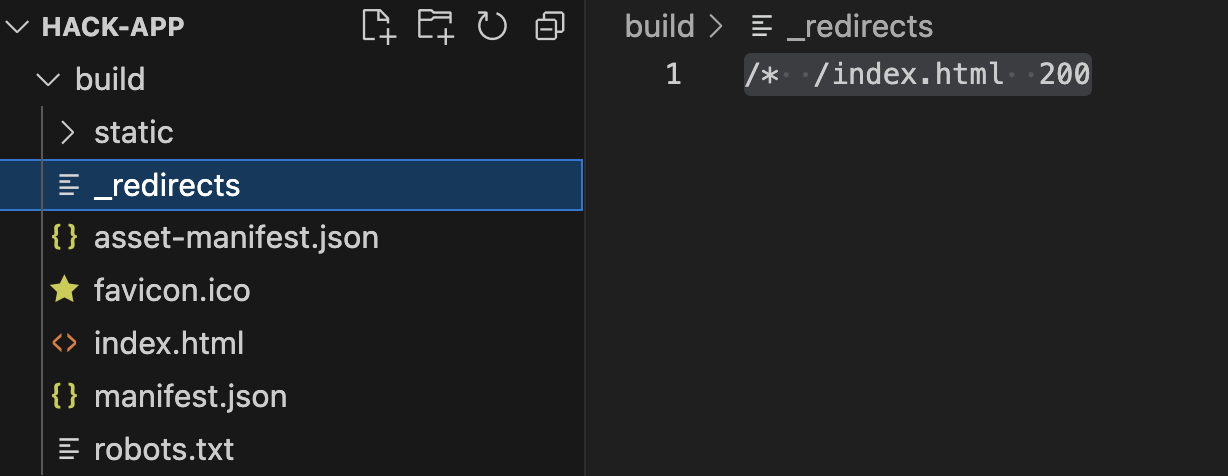Select the _redirects file in tree
The image size is (1228, 476).
291,185
